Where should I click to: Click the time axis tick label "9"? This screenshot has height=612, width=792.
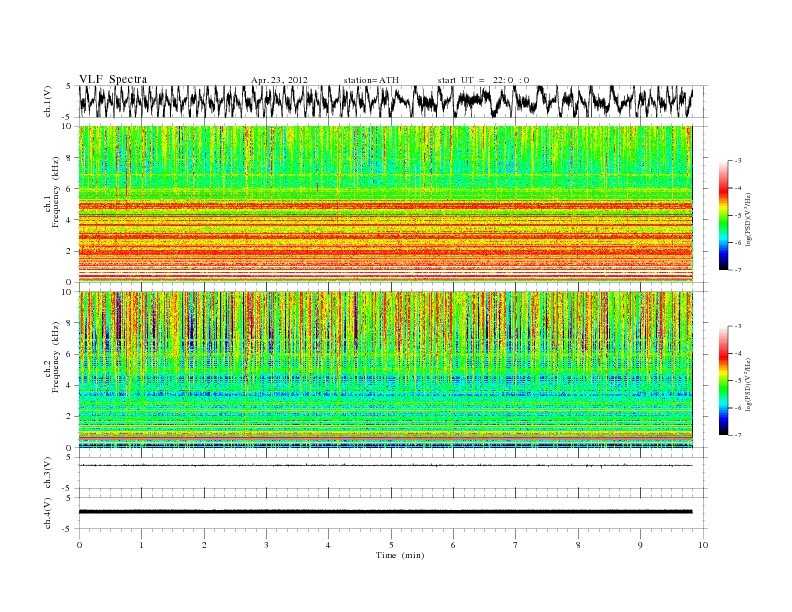(640, 545)
